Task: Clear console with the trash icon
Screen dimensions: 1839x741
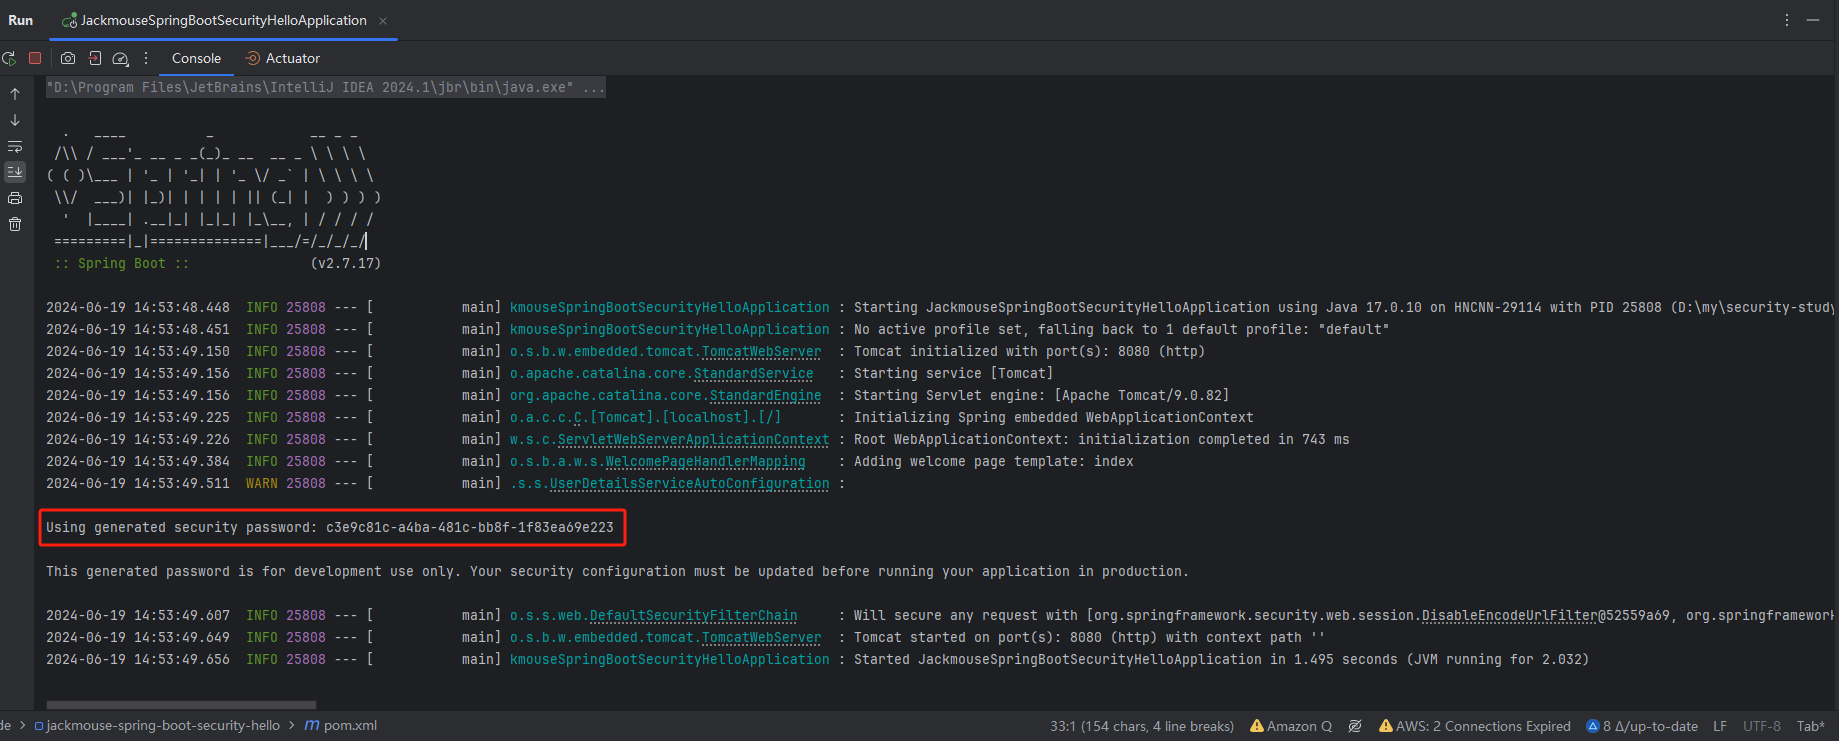Action: click(15, 224)
